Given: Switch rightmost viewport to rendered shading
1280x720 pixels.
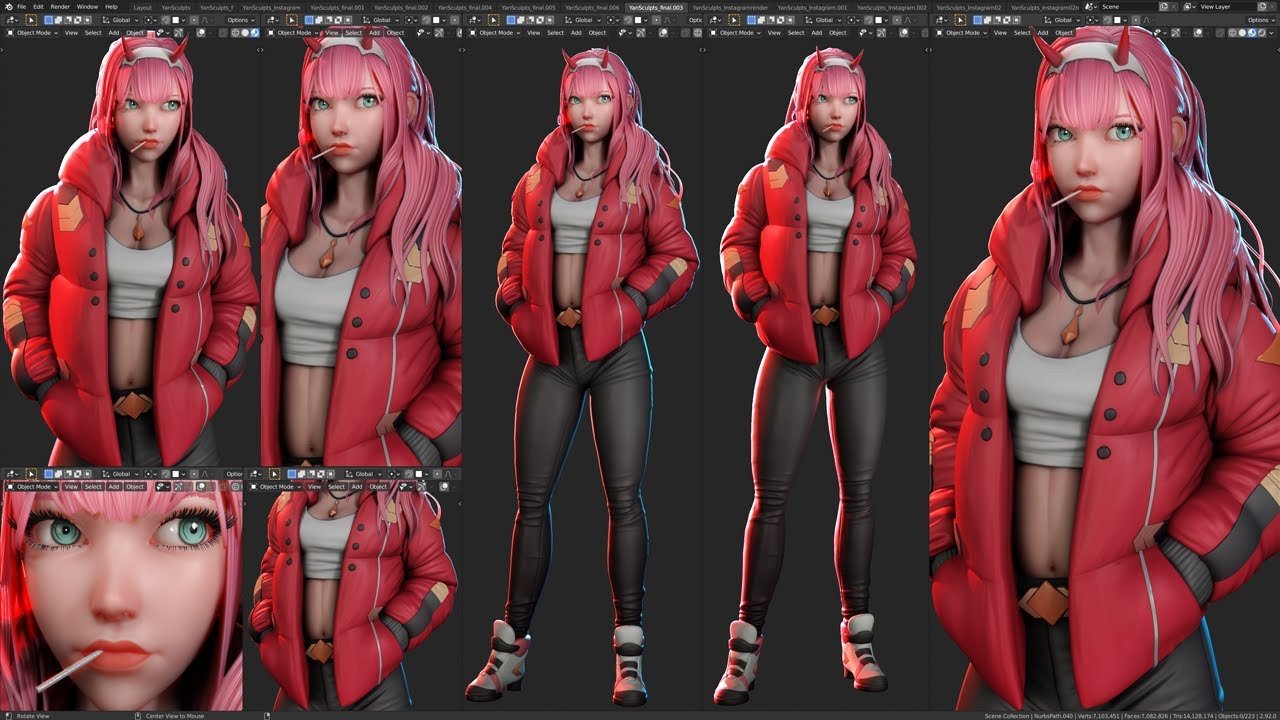Looking at the screenshot, I should click(x=1264, y=33).
